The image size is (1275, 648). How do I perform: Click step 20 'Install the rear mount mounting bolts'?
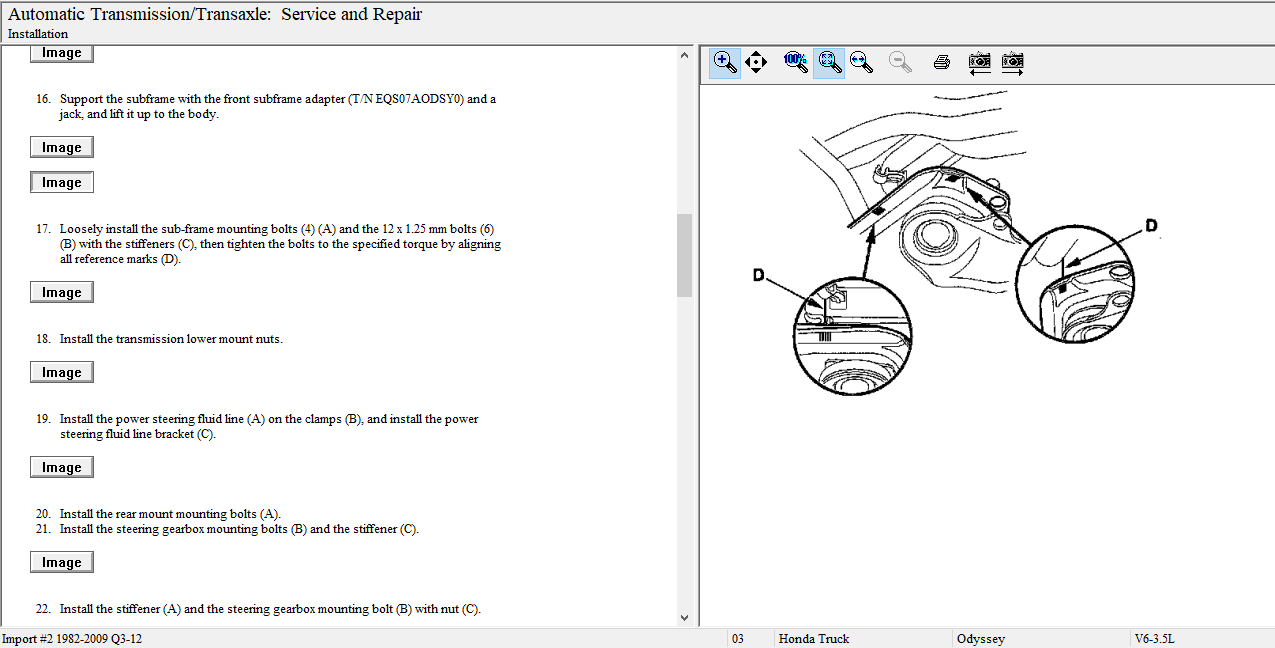(x=170, y=514)
